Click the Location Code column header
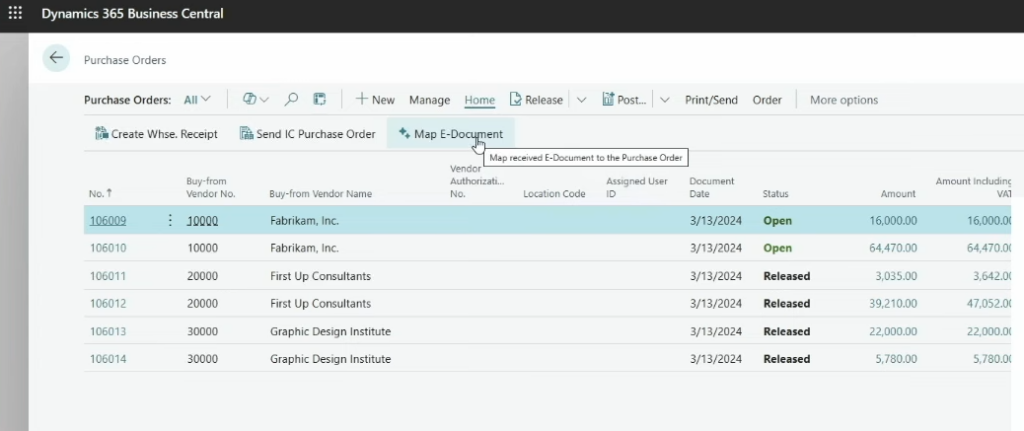Image resolution: width=1024 pixels, height=431 pixels. coord(554,193)
